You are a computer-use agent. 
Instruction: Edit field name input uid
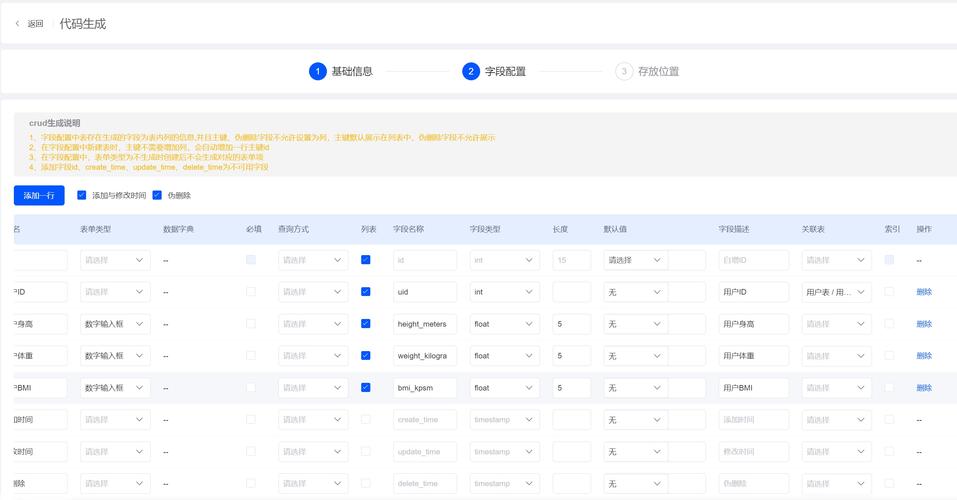pos(425,292)
